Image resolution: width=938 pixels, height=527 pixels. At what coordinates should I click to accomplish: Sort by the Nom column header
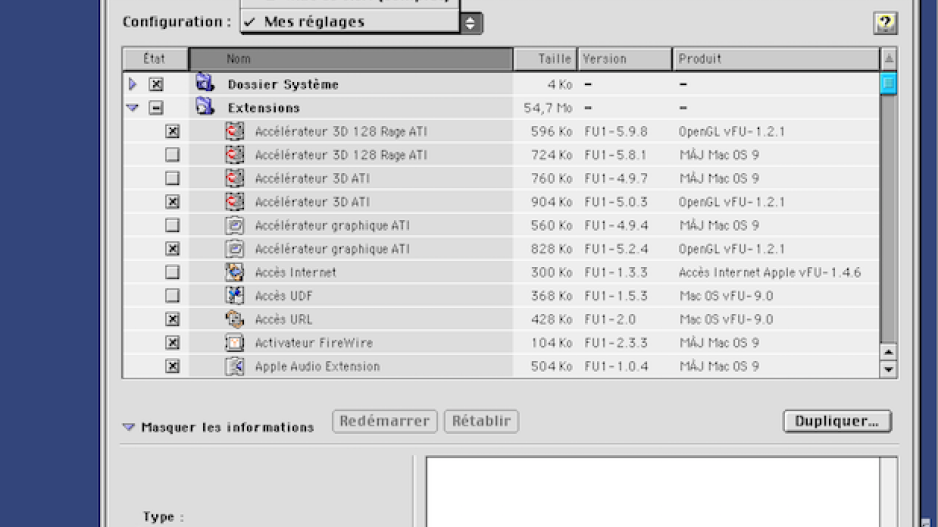(351, 59)
